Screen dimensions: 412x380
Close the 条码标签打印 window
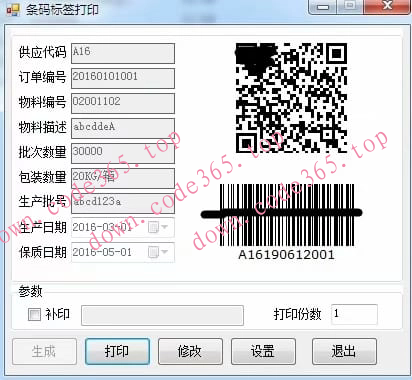click(x=387, y=7)
